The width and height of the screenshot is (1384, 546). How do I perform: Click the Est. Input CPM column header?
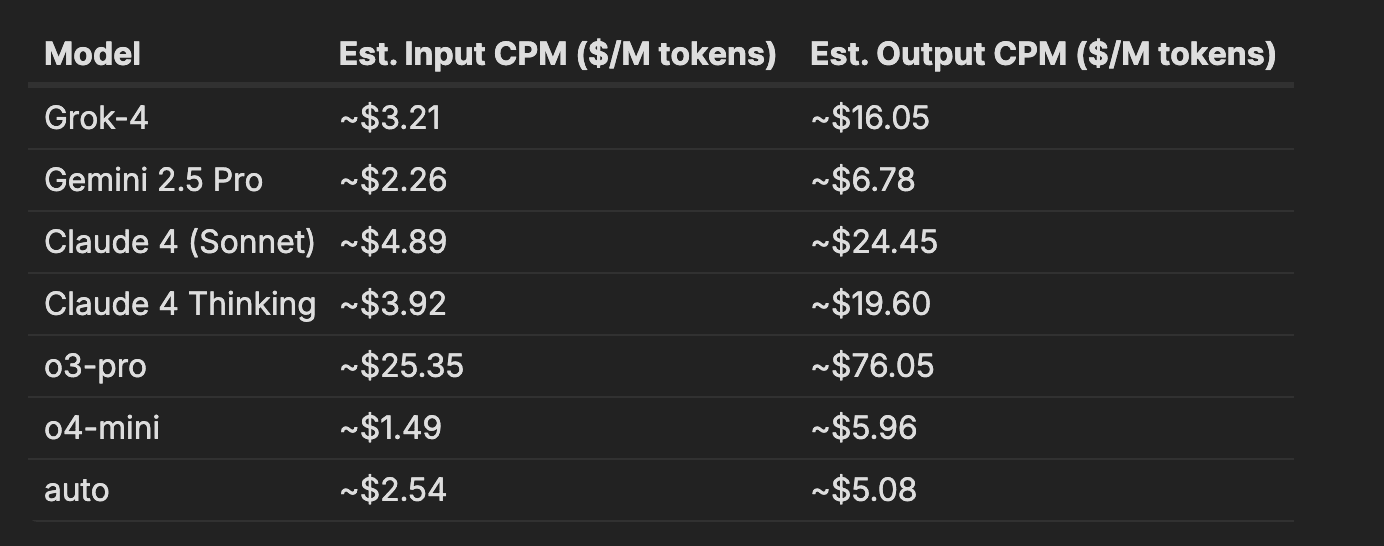point(557,54)
